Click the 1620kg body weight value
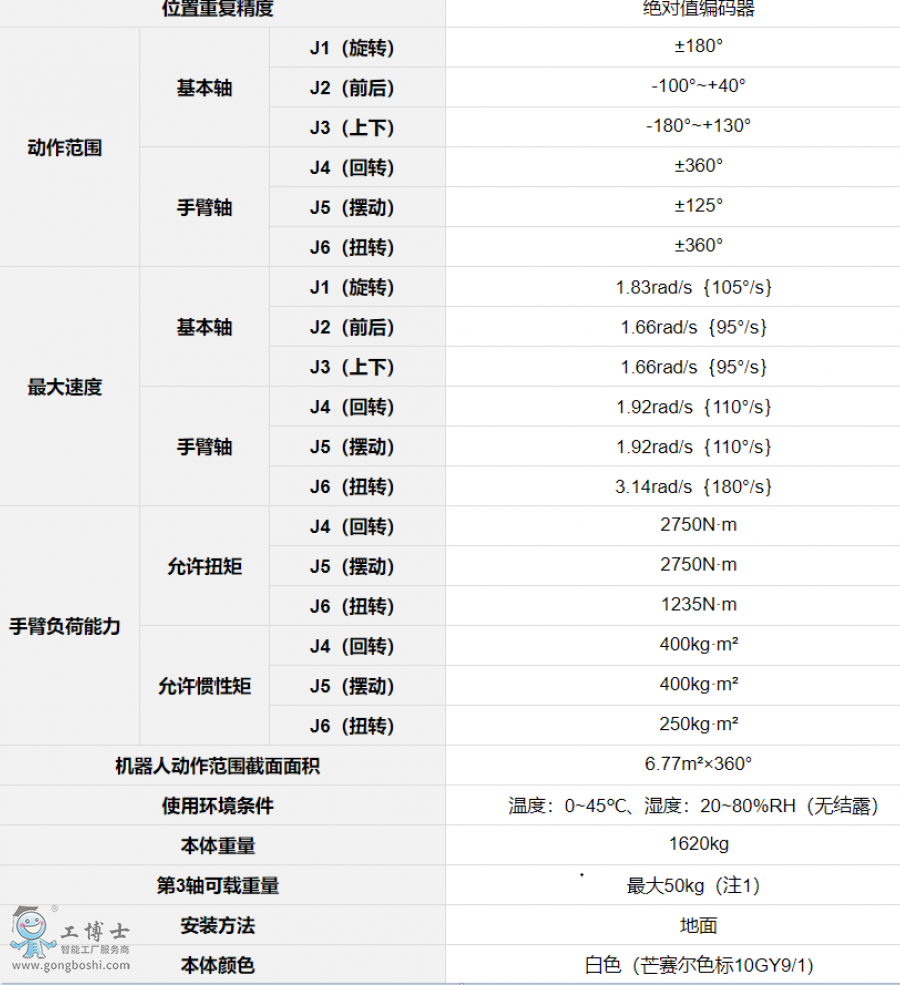Screen dimensions: 900x985 698,845
